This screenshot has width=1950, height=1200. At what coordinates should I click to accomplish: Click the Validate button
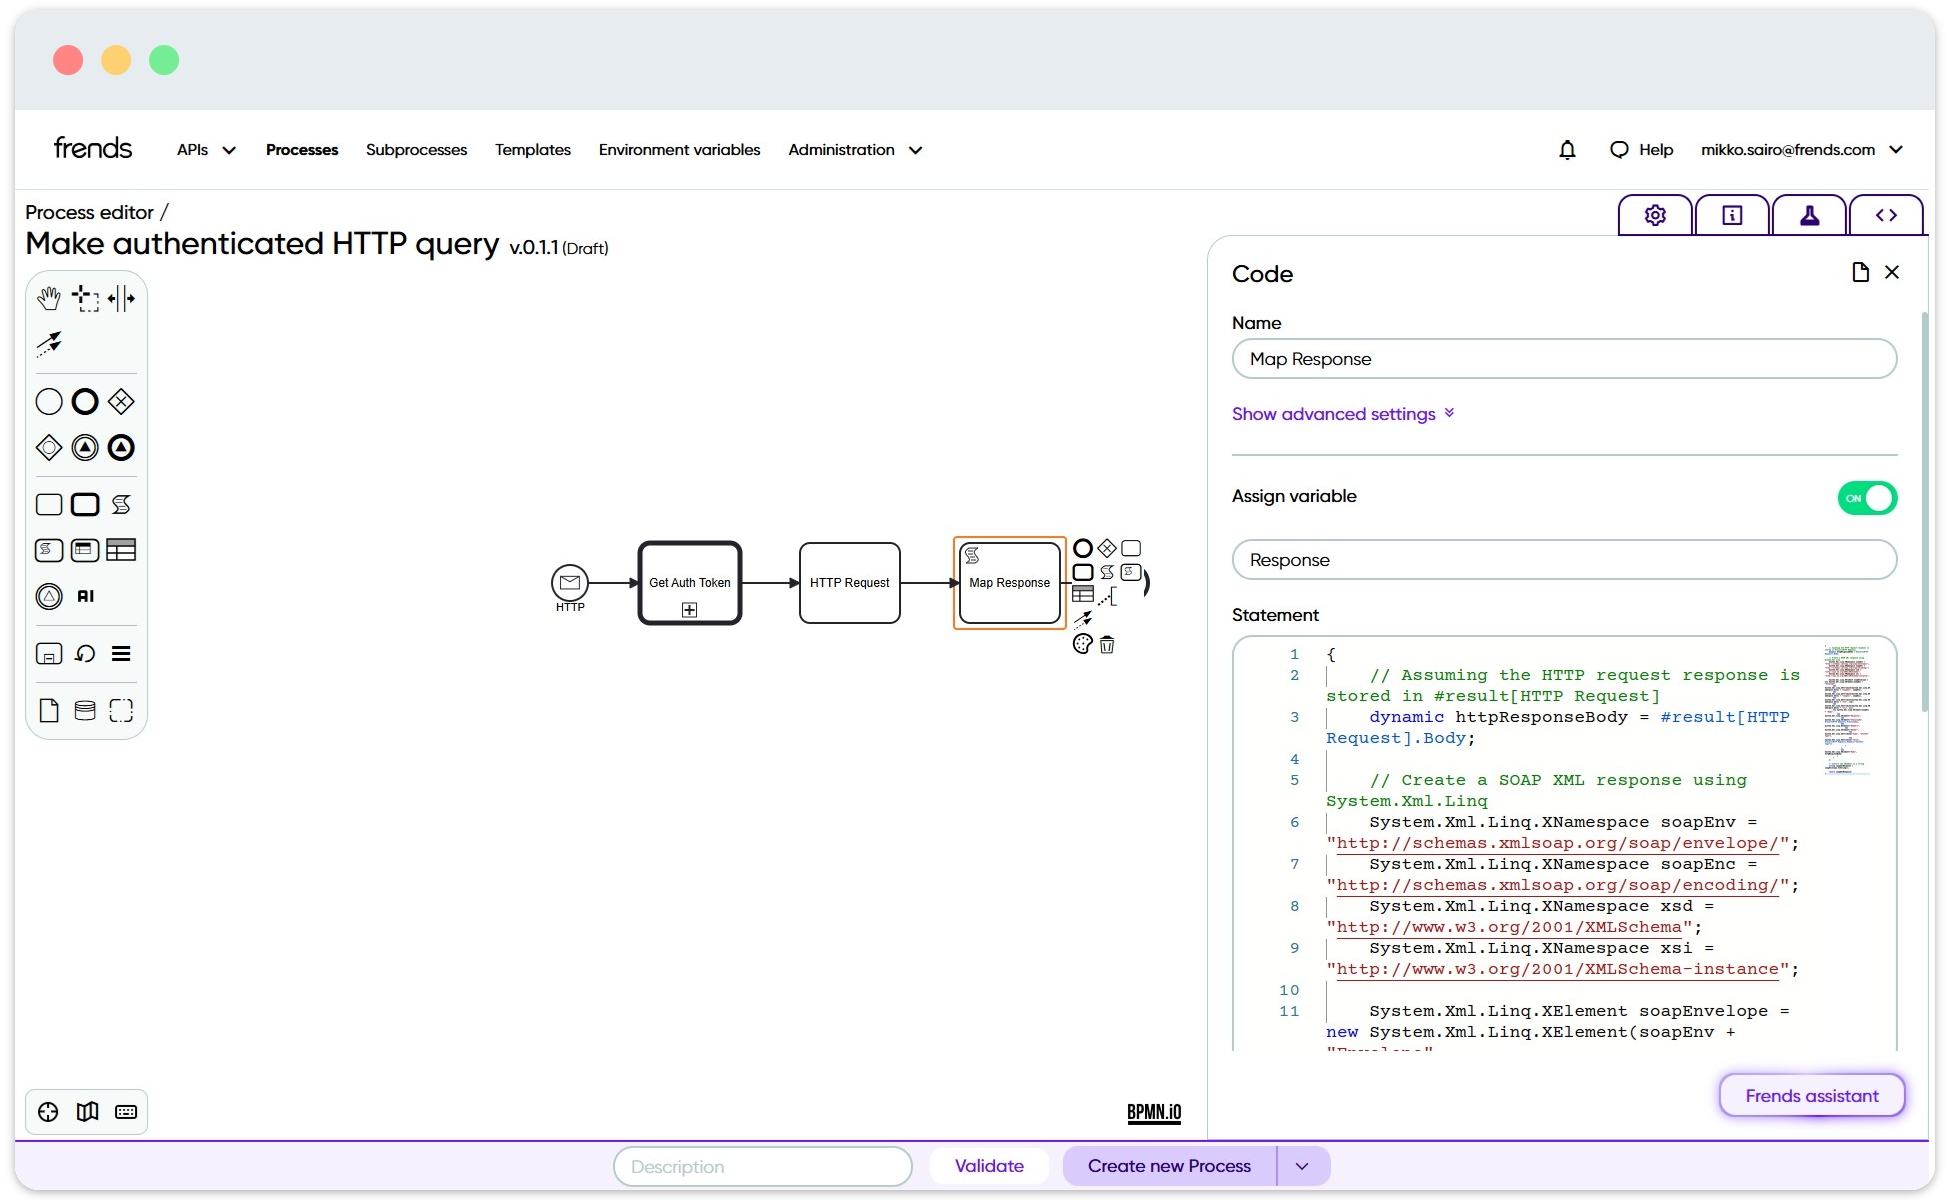(989, 1165)
